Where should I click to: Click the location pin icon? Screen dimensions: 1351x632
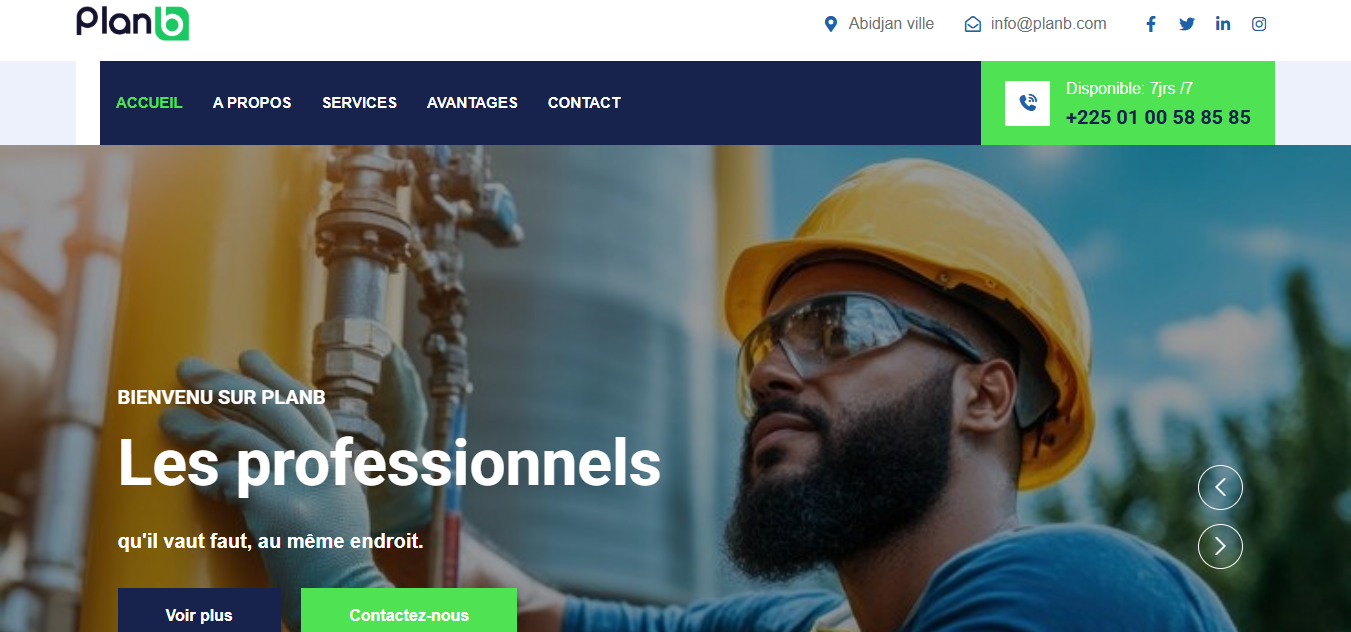[830, 24]
